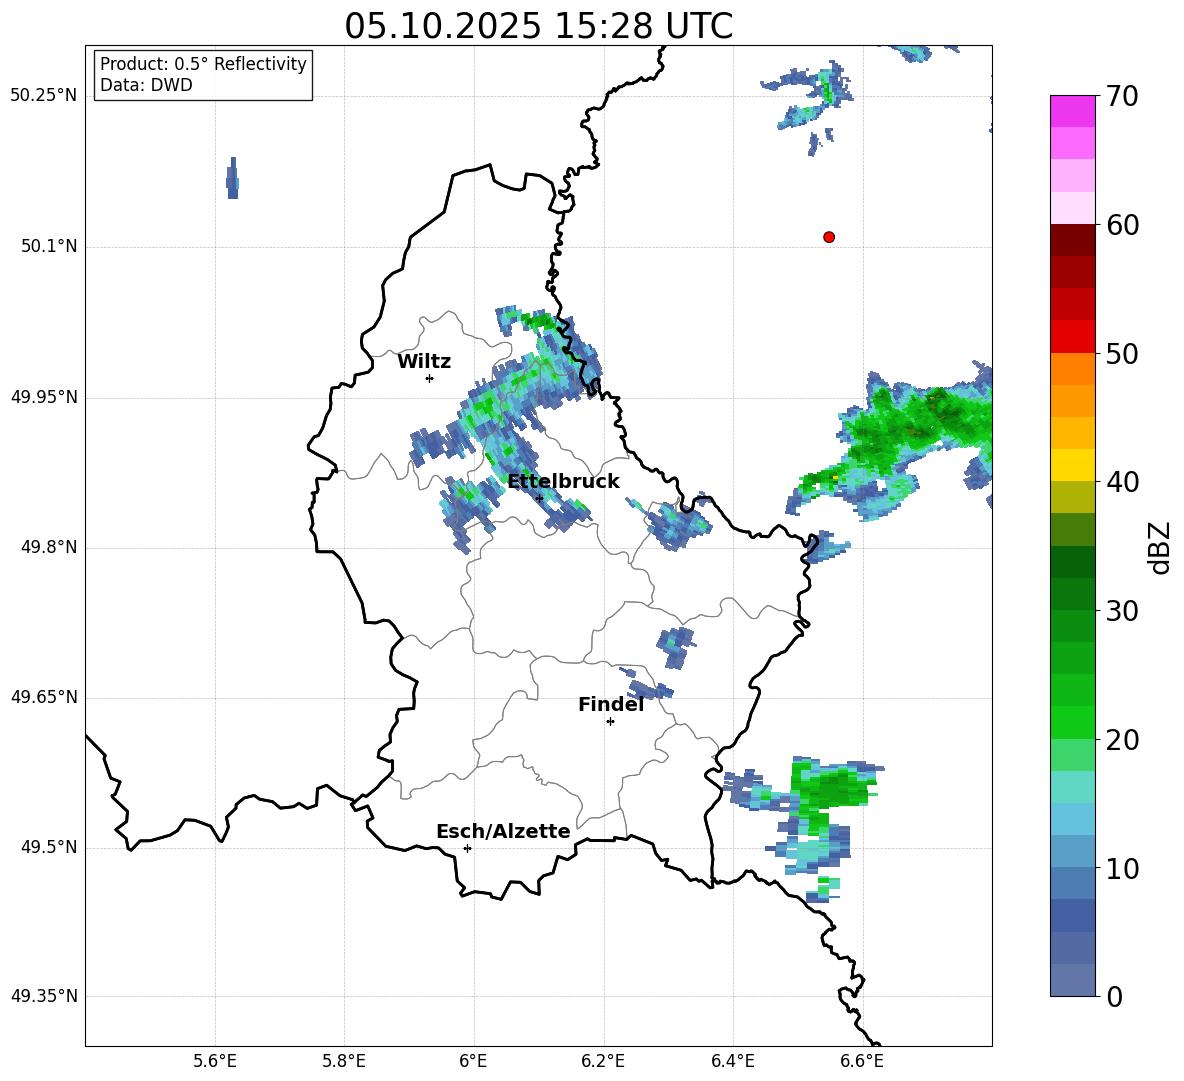The image size is (1184, 1081).
Task: Click the 49.95°N latitude label
Action: [x=44, y=397]
